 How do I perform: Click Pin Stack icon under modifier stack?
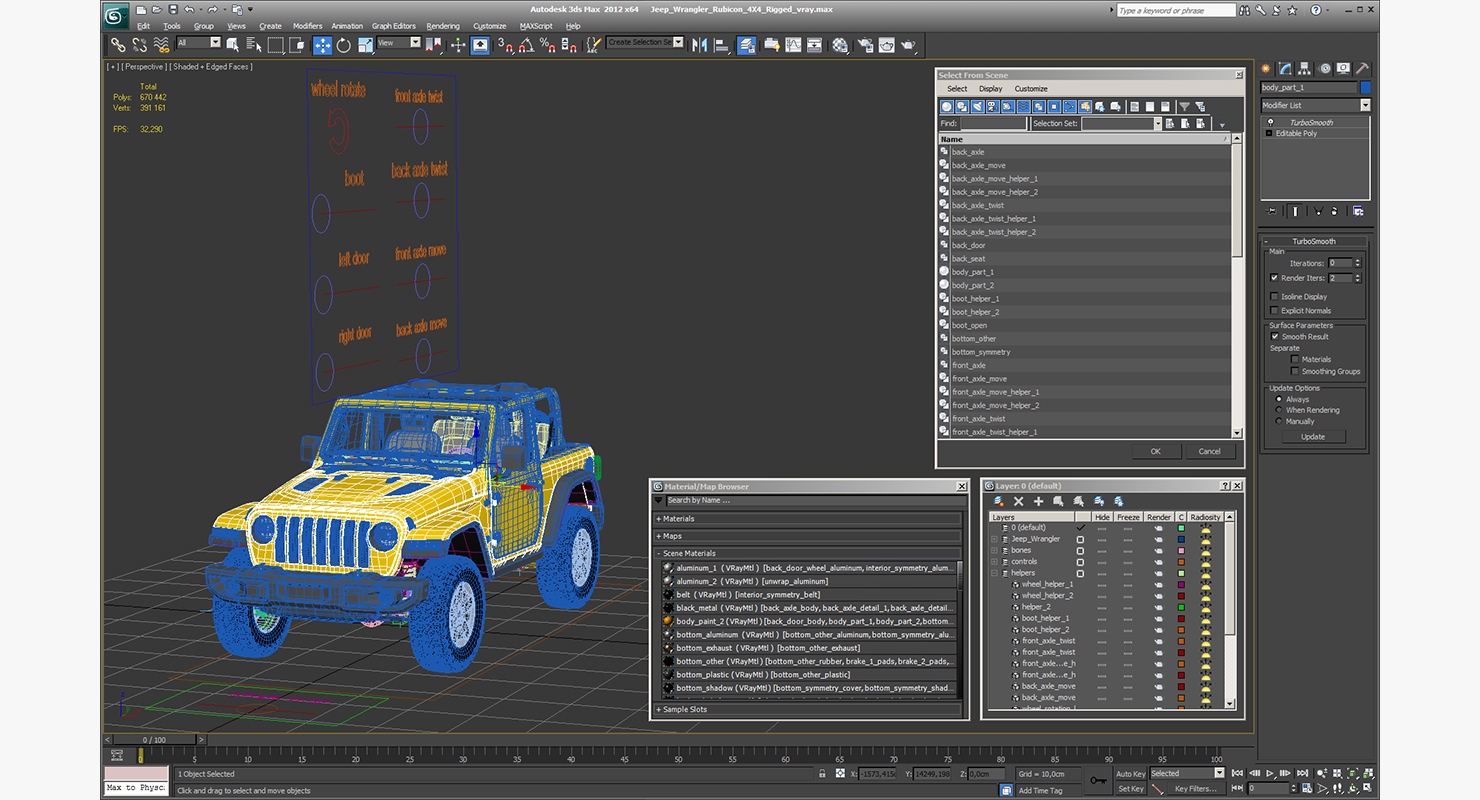point(1272,211)
